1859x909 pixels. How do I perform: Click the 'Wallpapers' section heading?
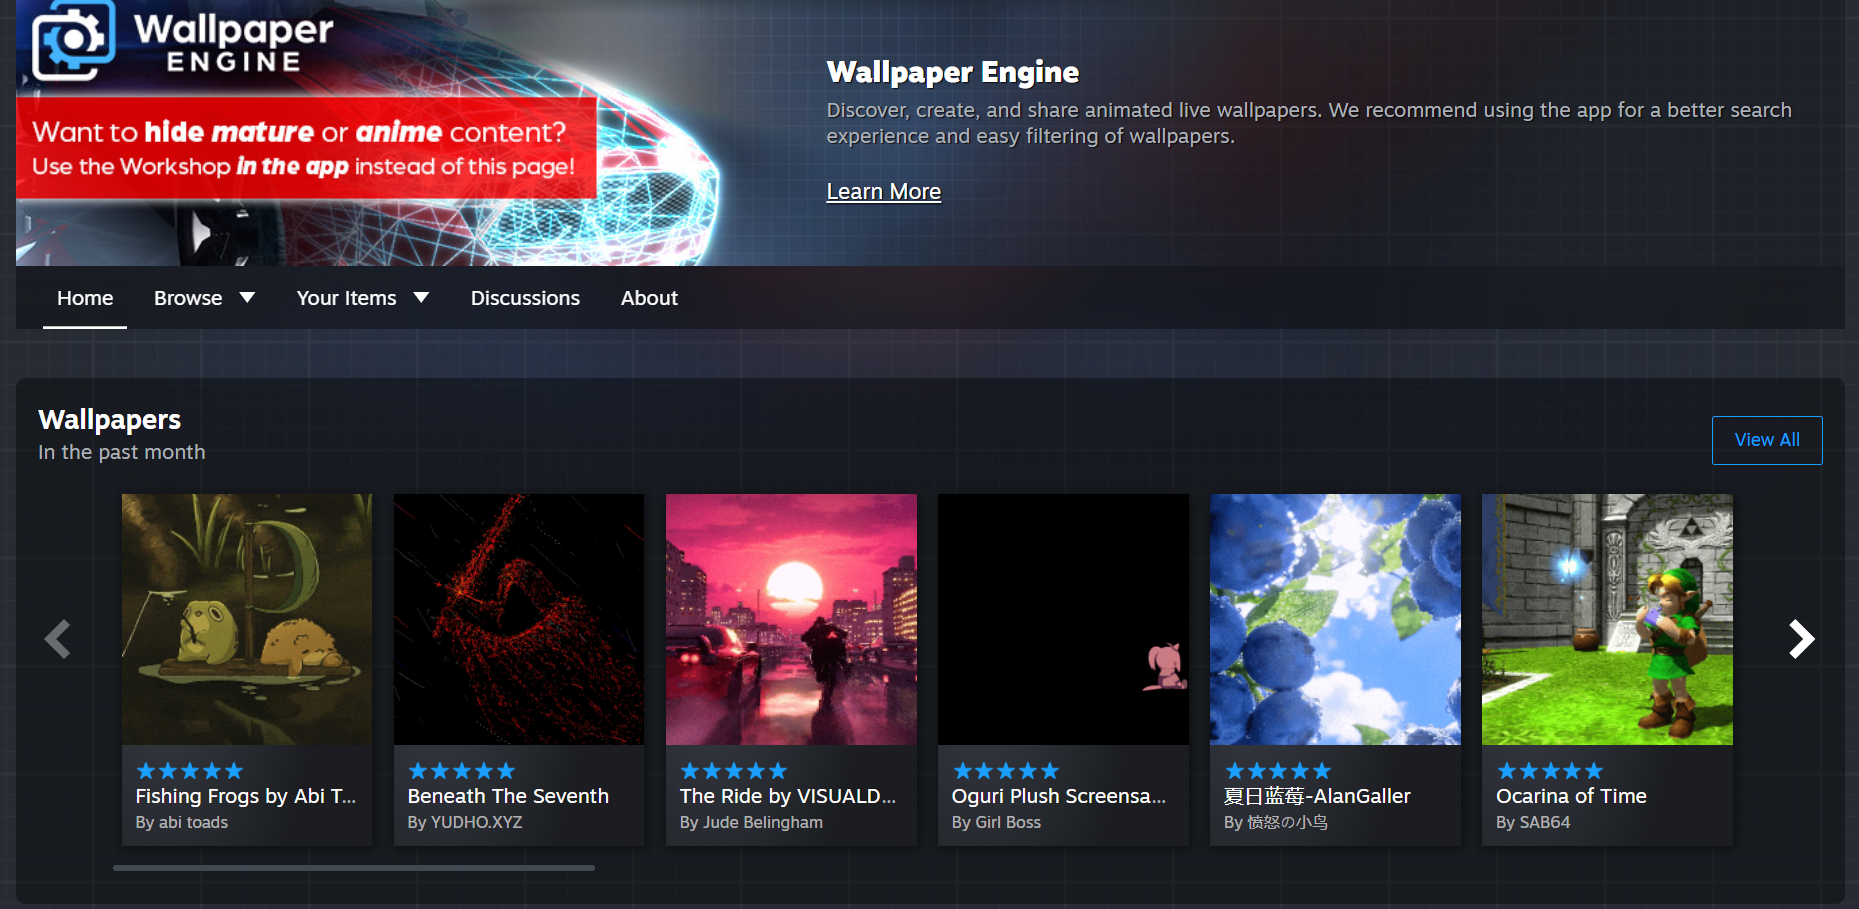tap(110, 419)
